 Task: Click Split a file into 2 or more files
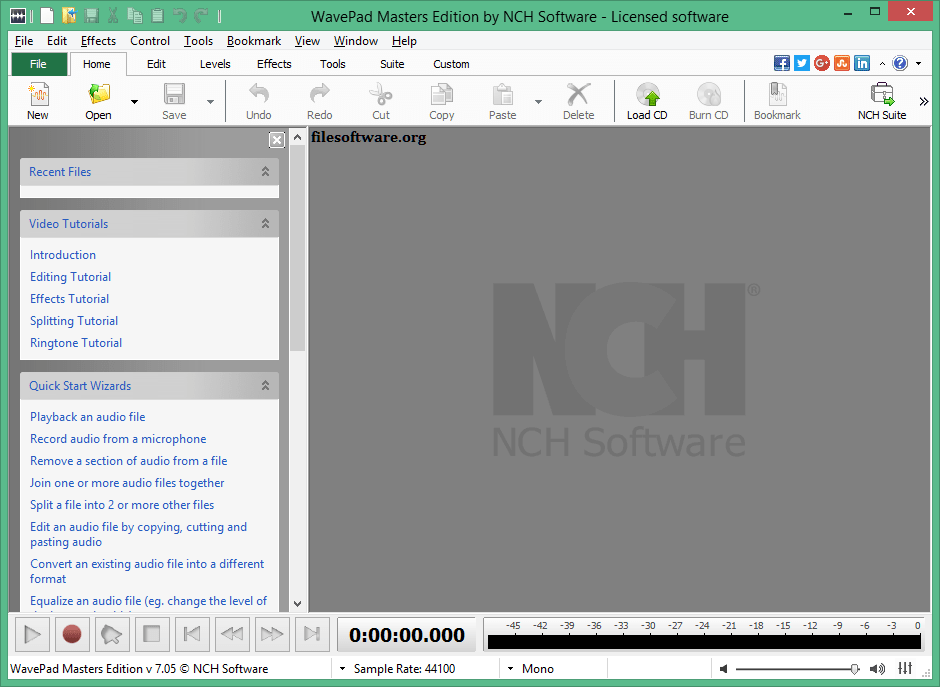point(122,505)
